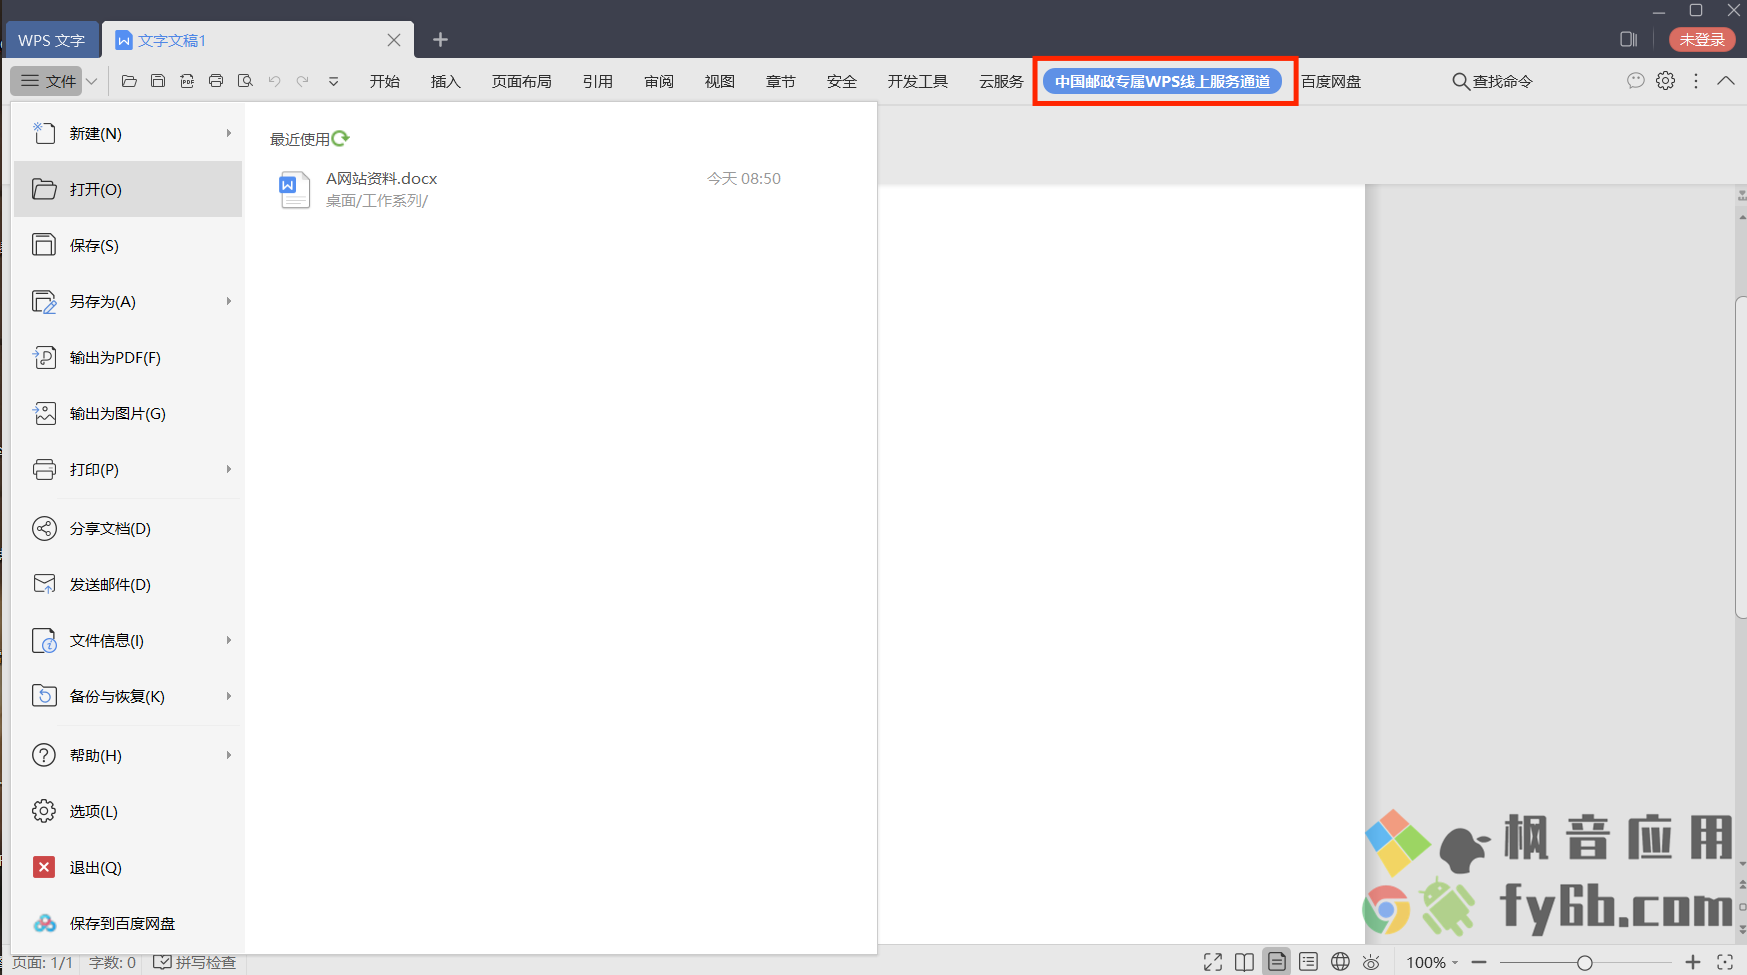The width and height of the screenshot is (1747, 975).
Task: Open the 插入 ribbon tab
Action: click(445, 81)
